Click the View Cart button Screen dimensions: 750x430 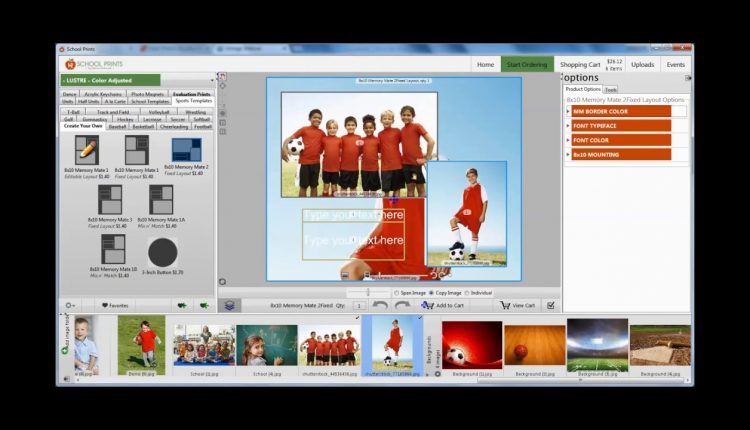tap(518, 305)
